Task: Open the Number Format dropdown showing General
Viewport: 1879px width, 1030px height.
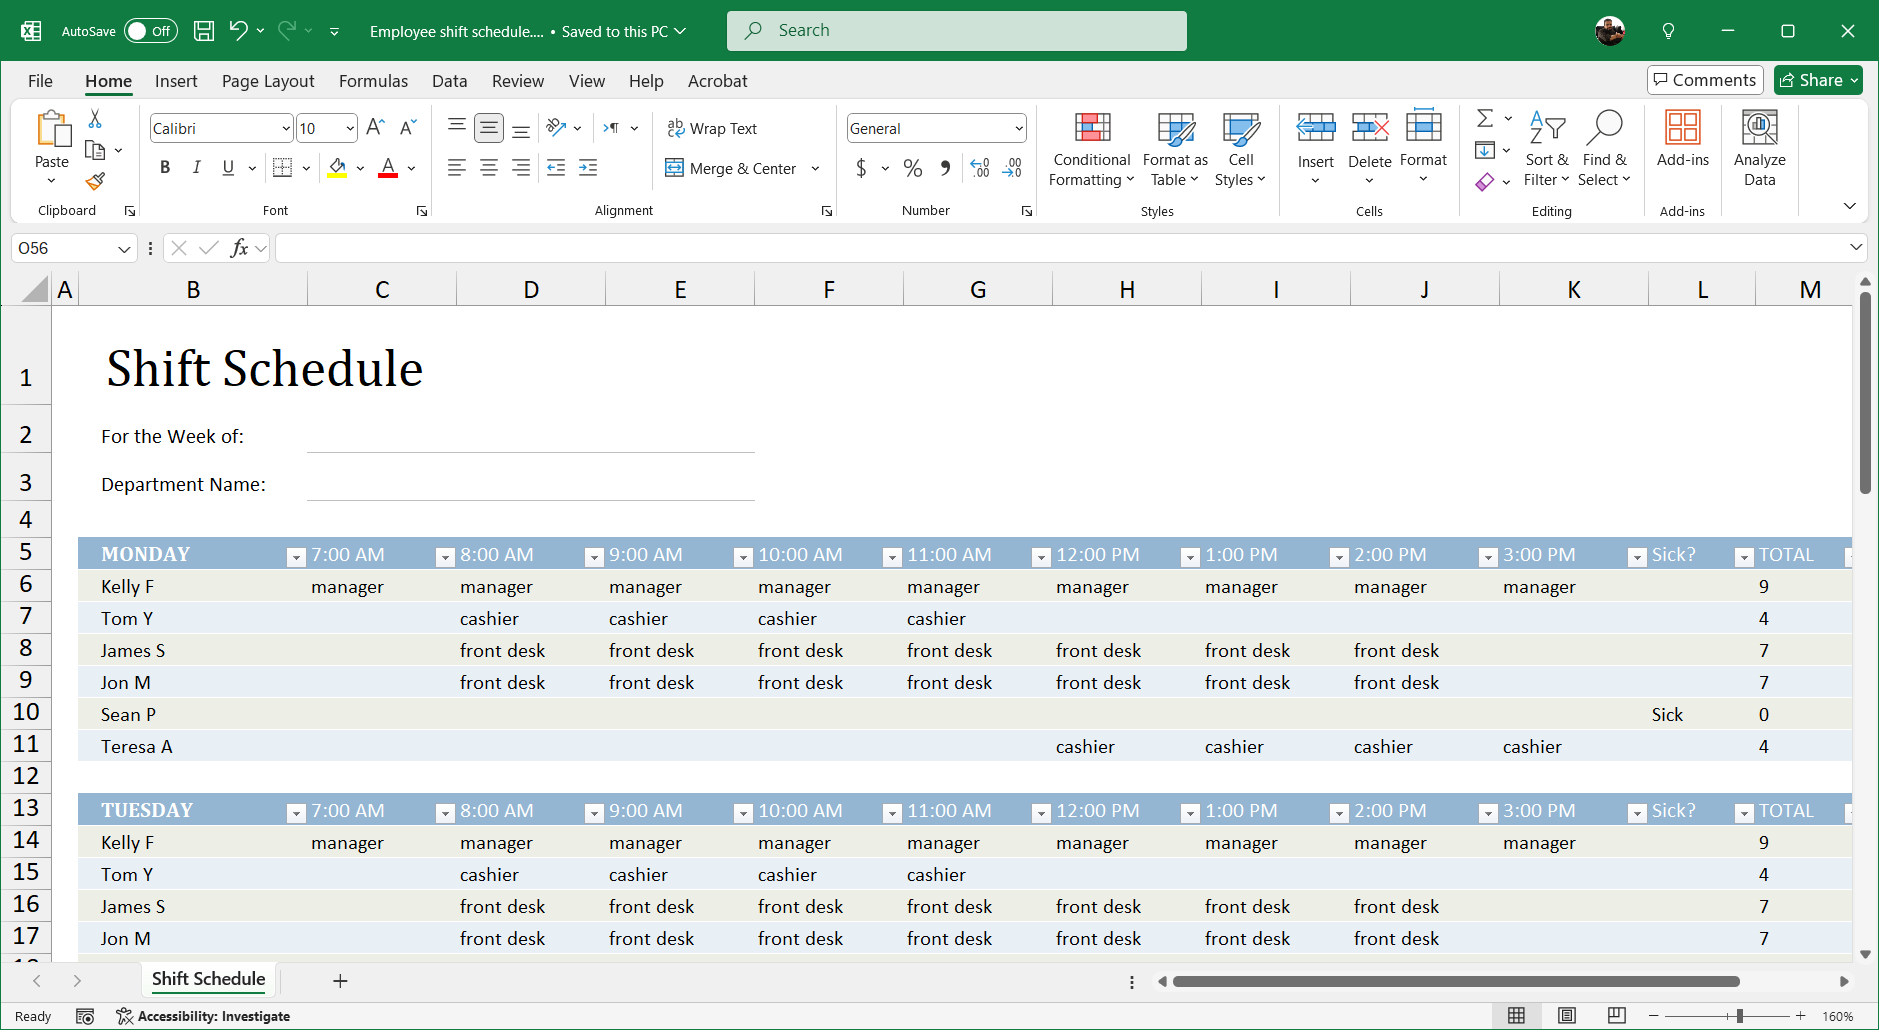Action: tap(935, 127)
